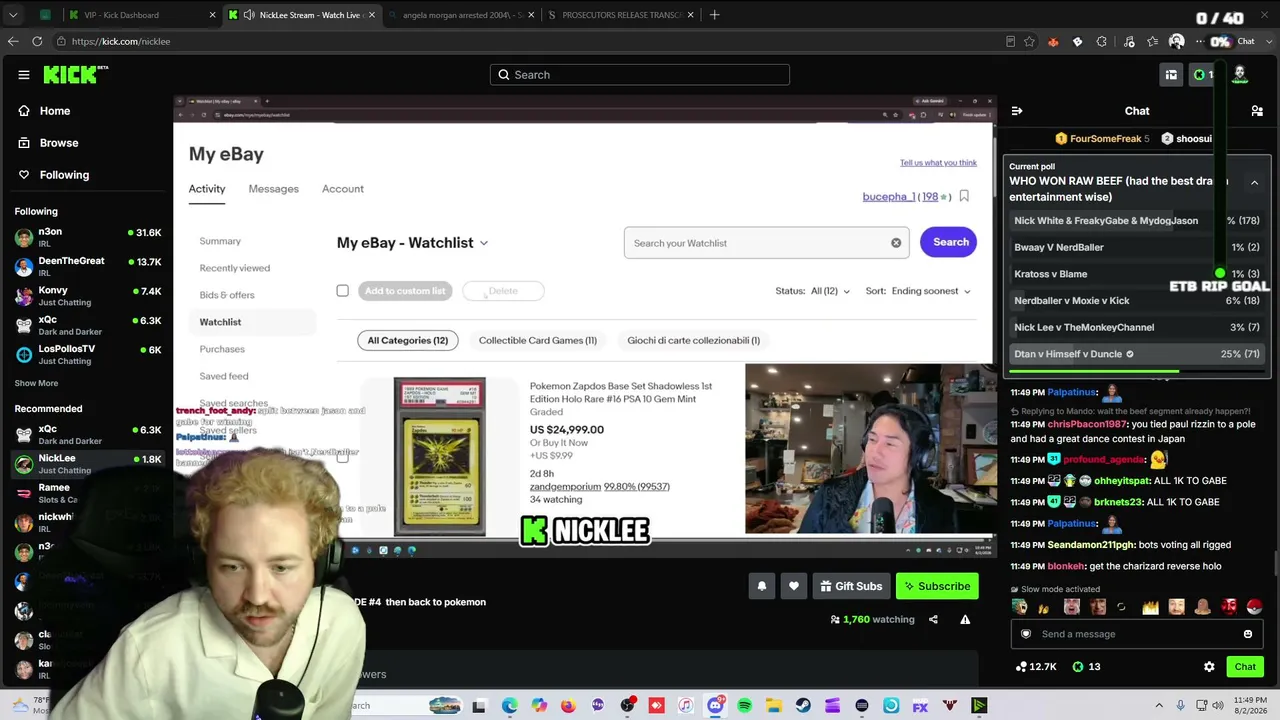Open browser extensions puzzle icon
Viewport: 1280px width, 720px height.
1101,41
